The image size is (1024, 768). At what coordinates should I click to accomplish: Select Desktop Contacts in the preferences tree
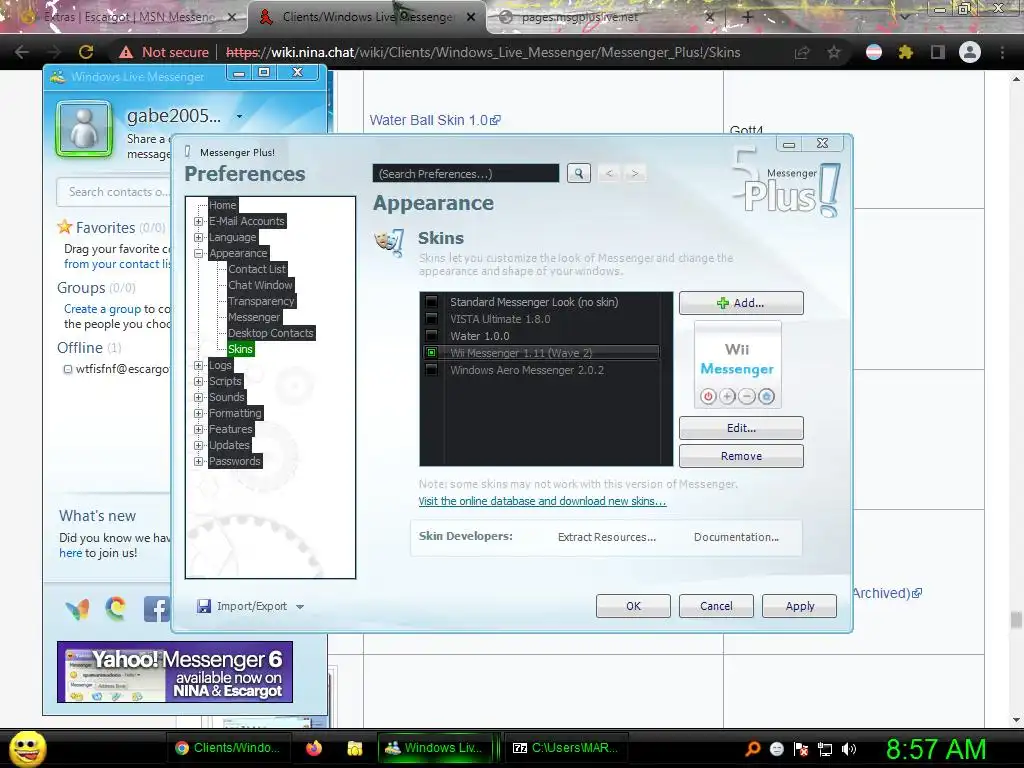pos(270,333)
